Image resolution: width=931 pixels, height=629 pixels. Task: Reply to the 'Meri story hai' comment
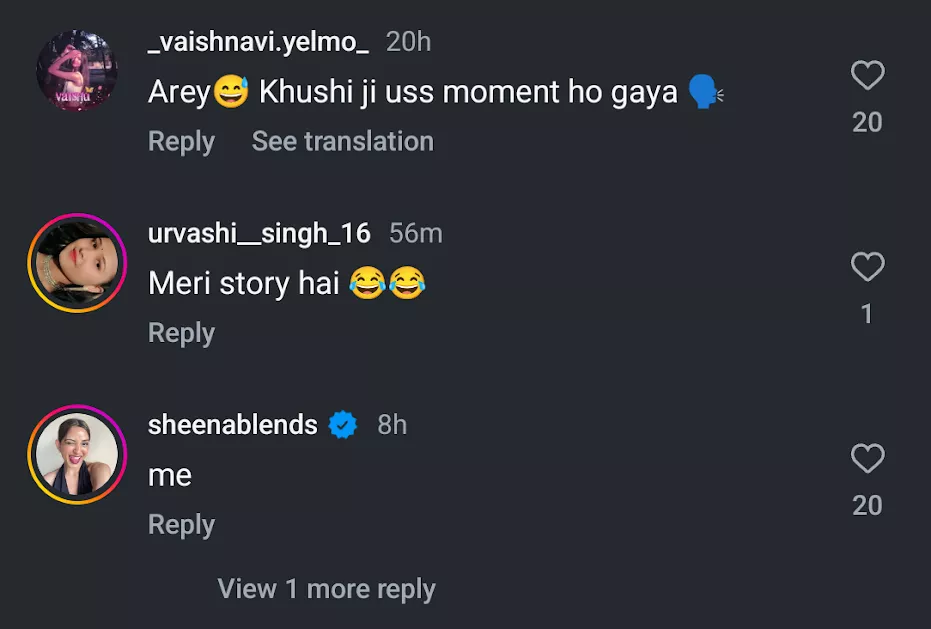click(x=181, y=333)
